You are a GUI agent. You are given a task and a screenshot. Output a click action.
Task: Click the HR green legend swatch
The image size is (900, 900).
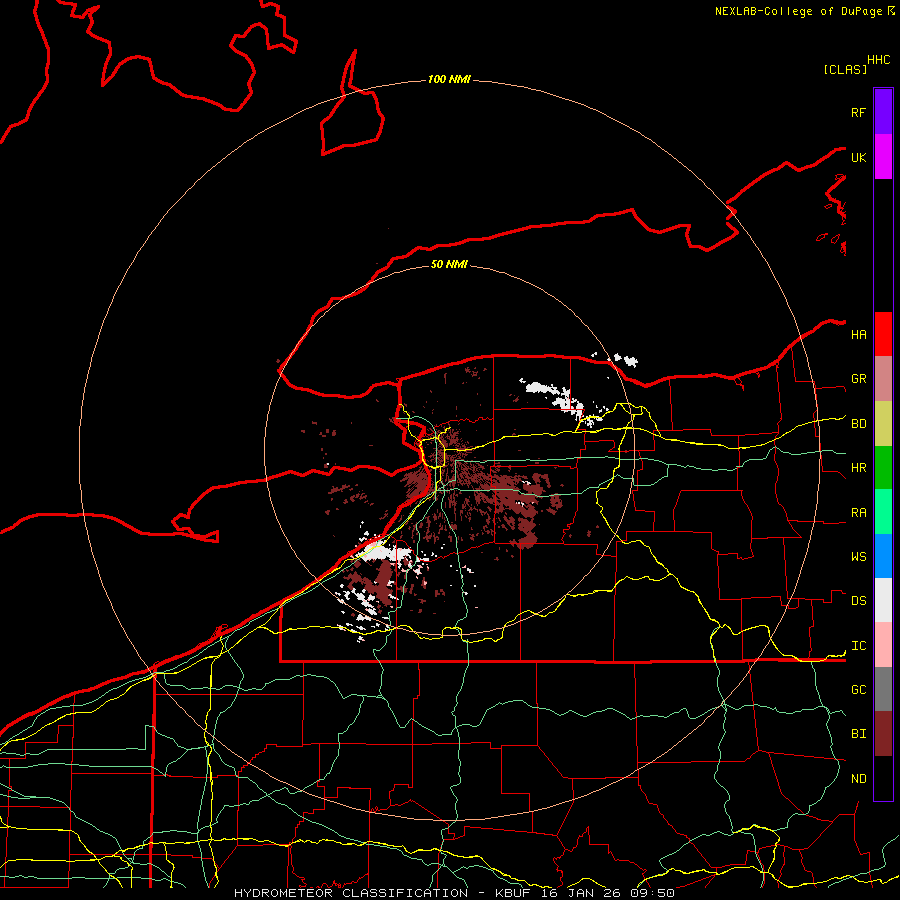tap(883, 468)
